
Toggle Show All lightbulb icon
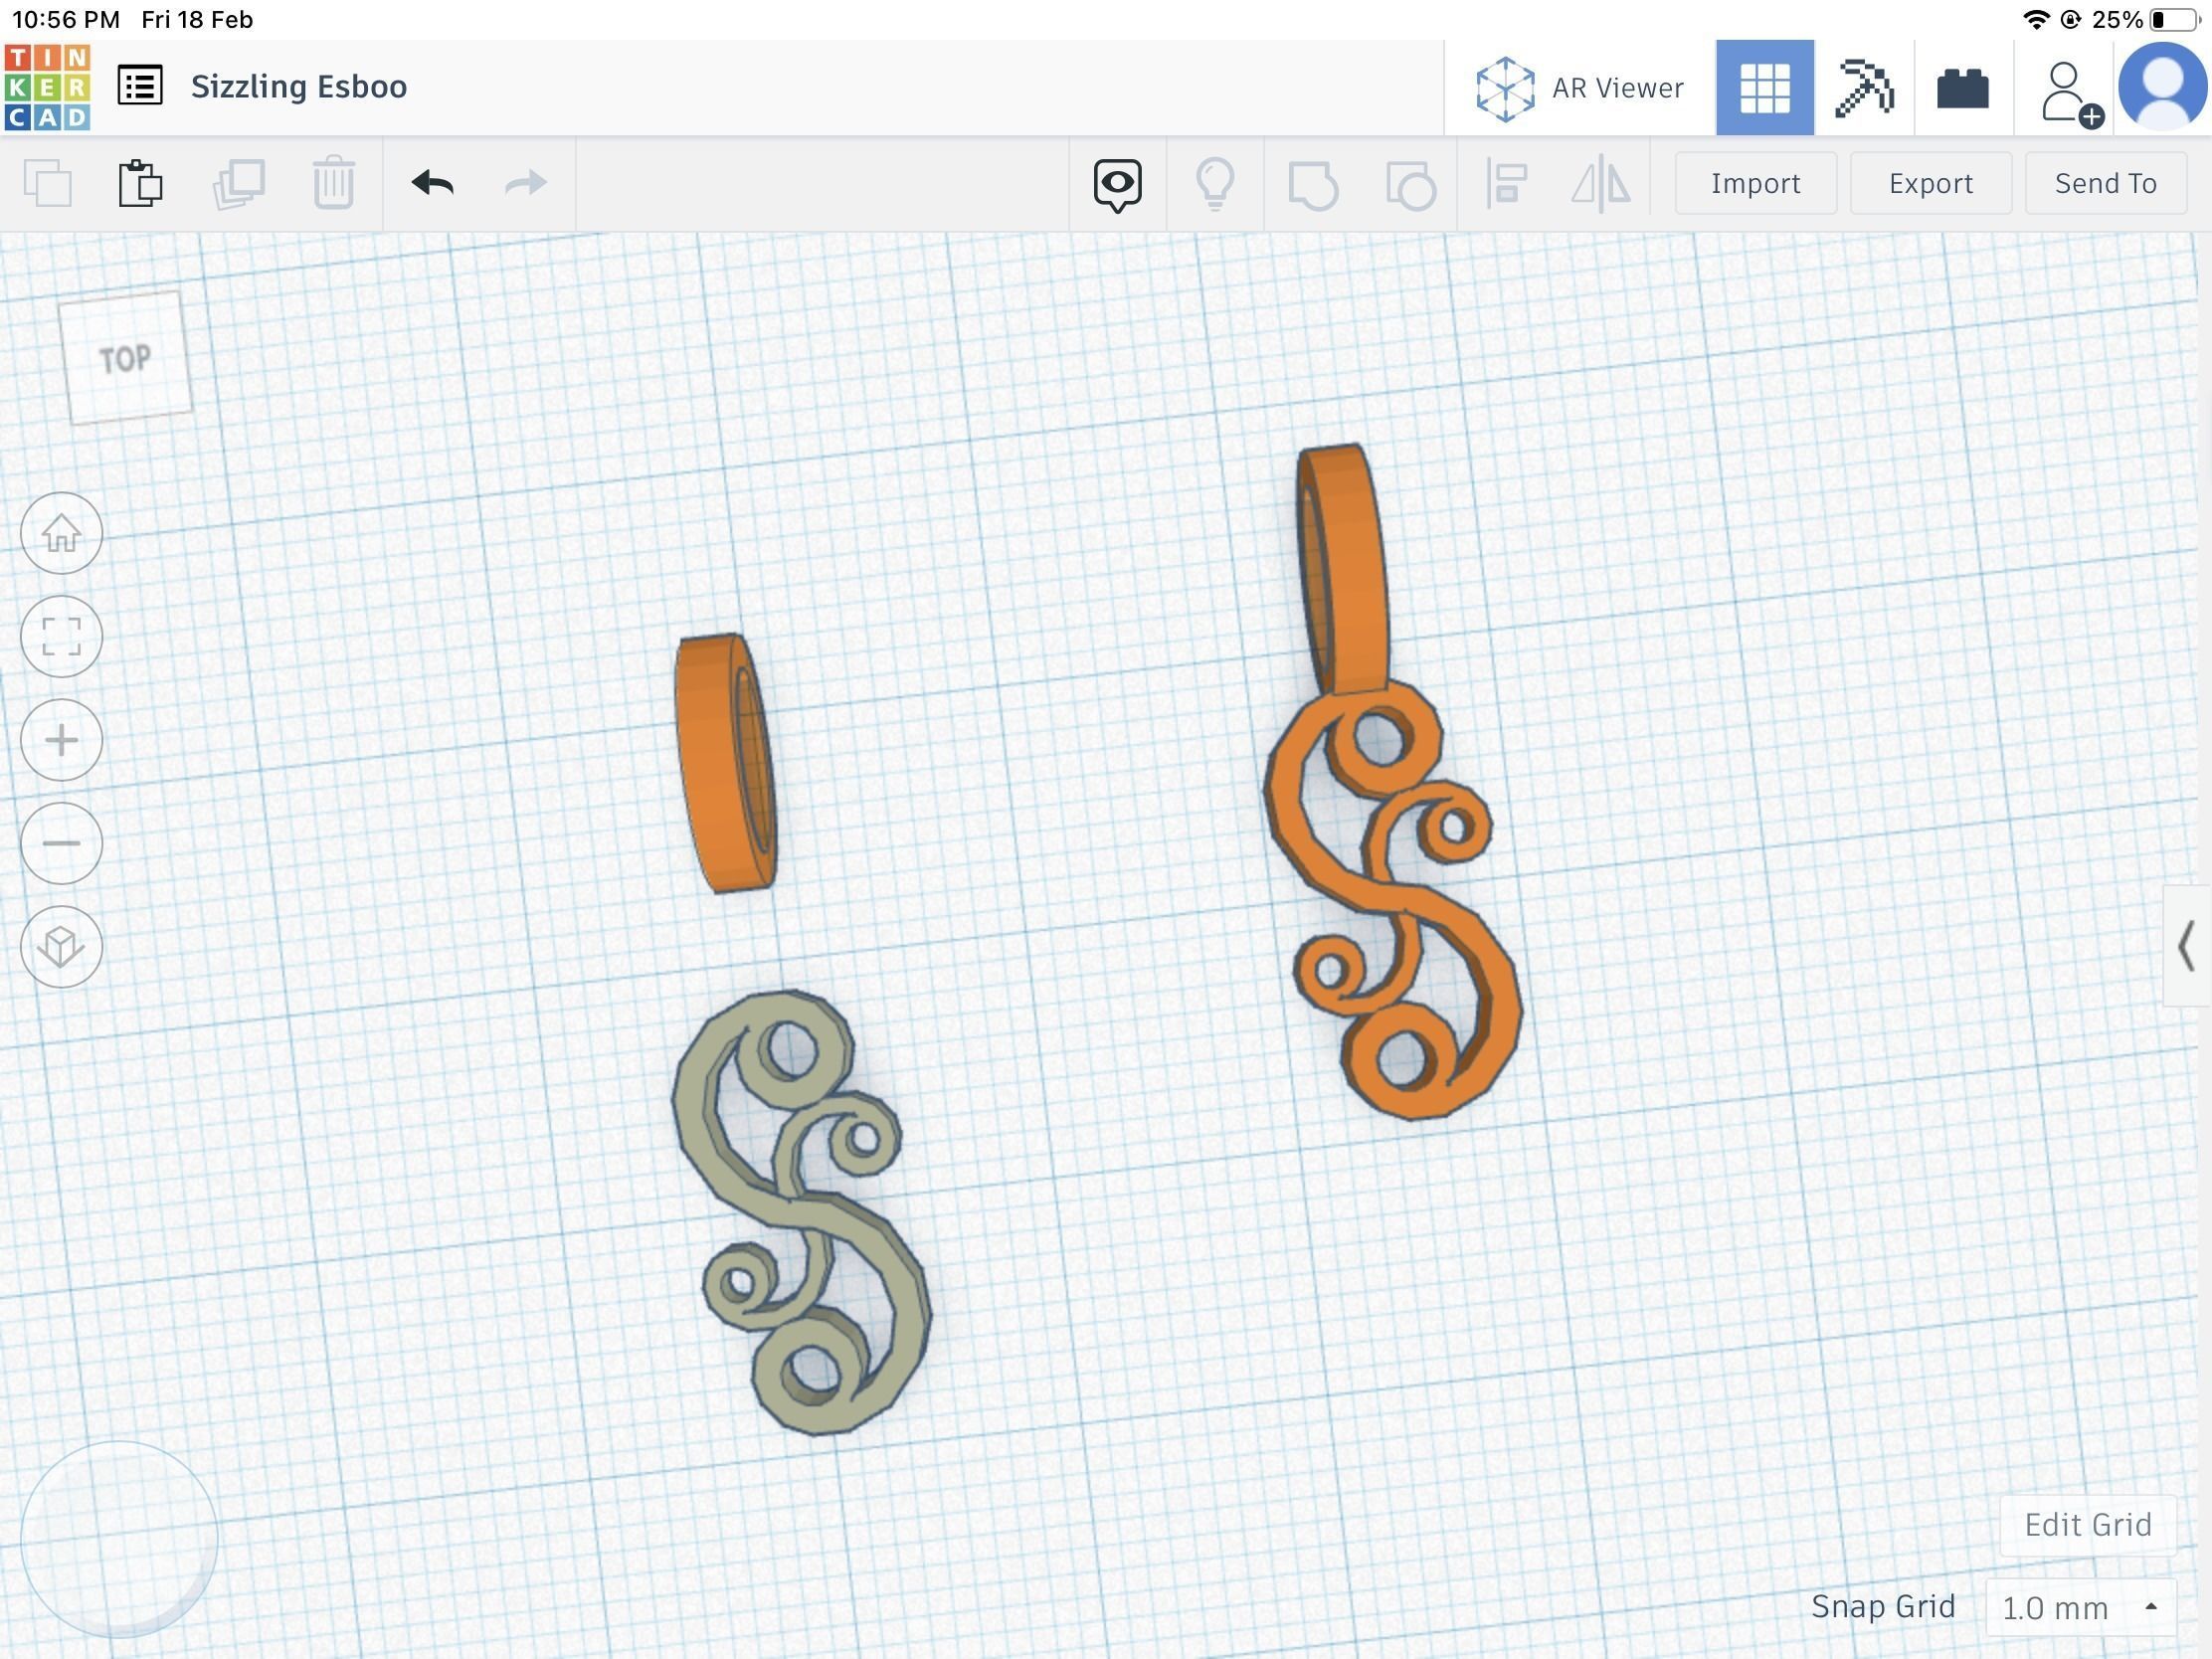1215,185
